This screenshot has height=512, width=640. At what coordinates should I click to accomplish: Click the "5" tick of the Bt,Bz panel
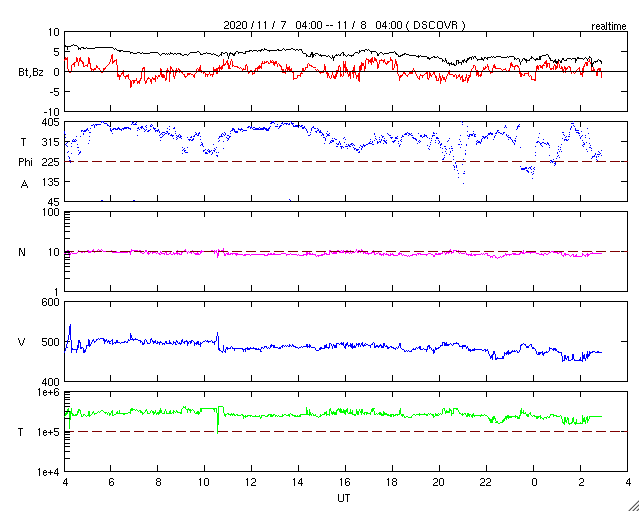(57, 52)
